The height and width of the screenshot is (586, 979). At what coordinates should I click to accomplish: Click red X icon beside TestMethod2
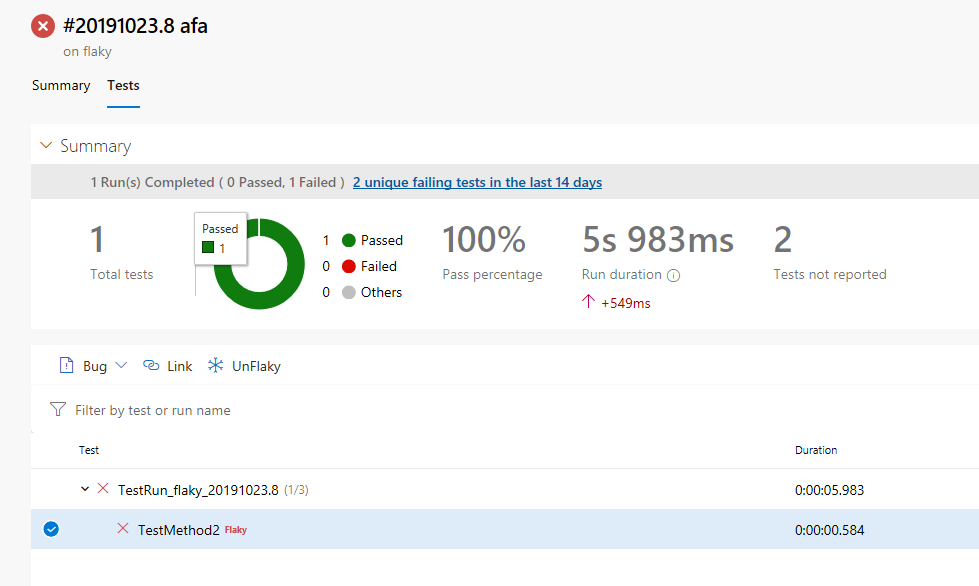click(x=123, y=529)
